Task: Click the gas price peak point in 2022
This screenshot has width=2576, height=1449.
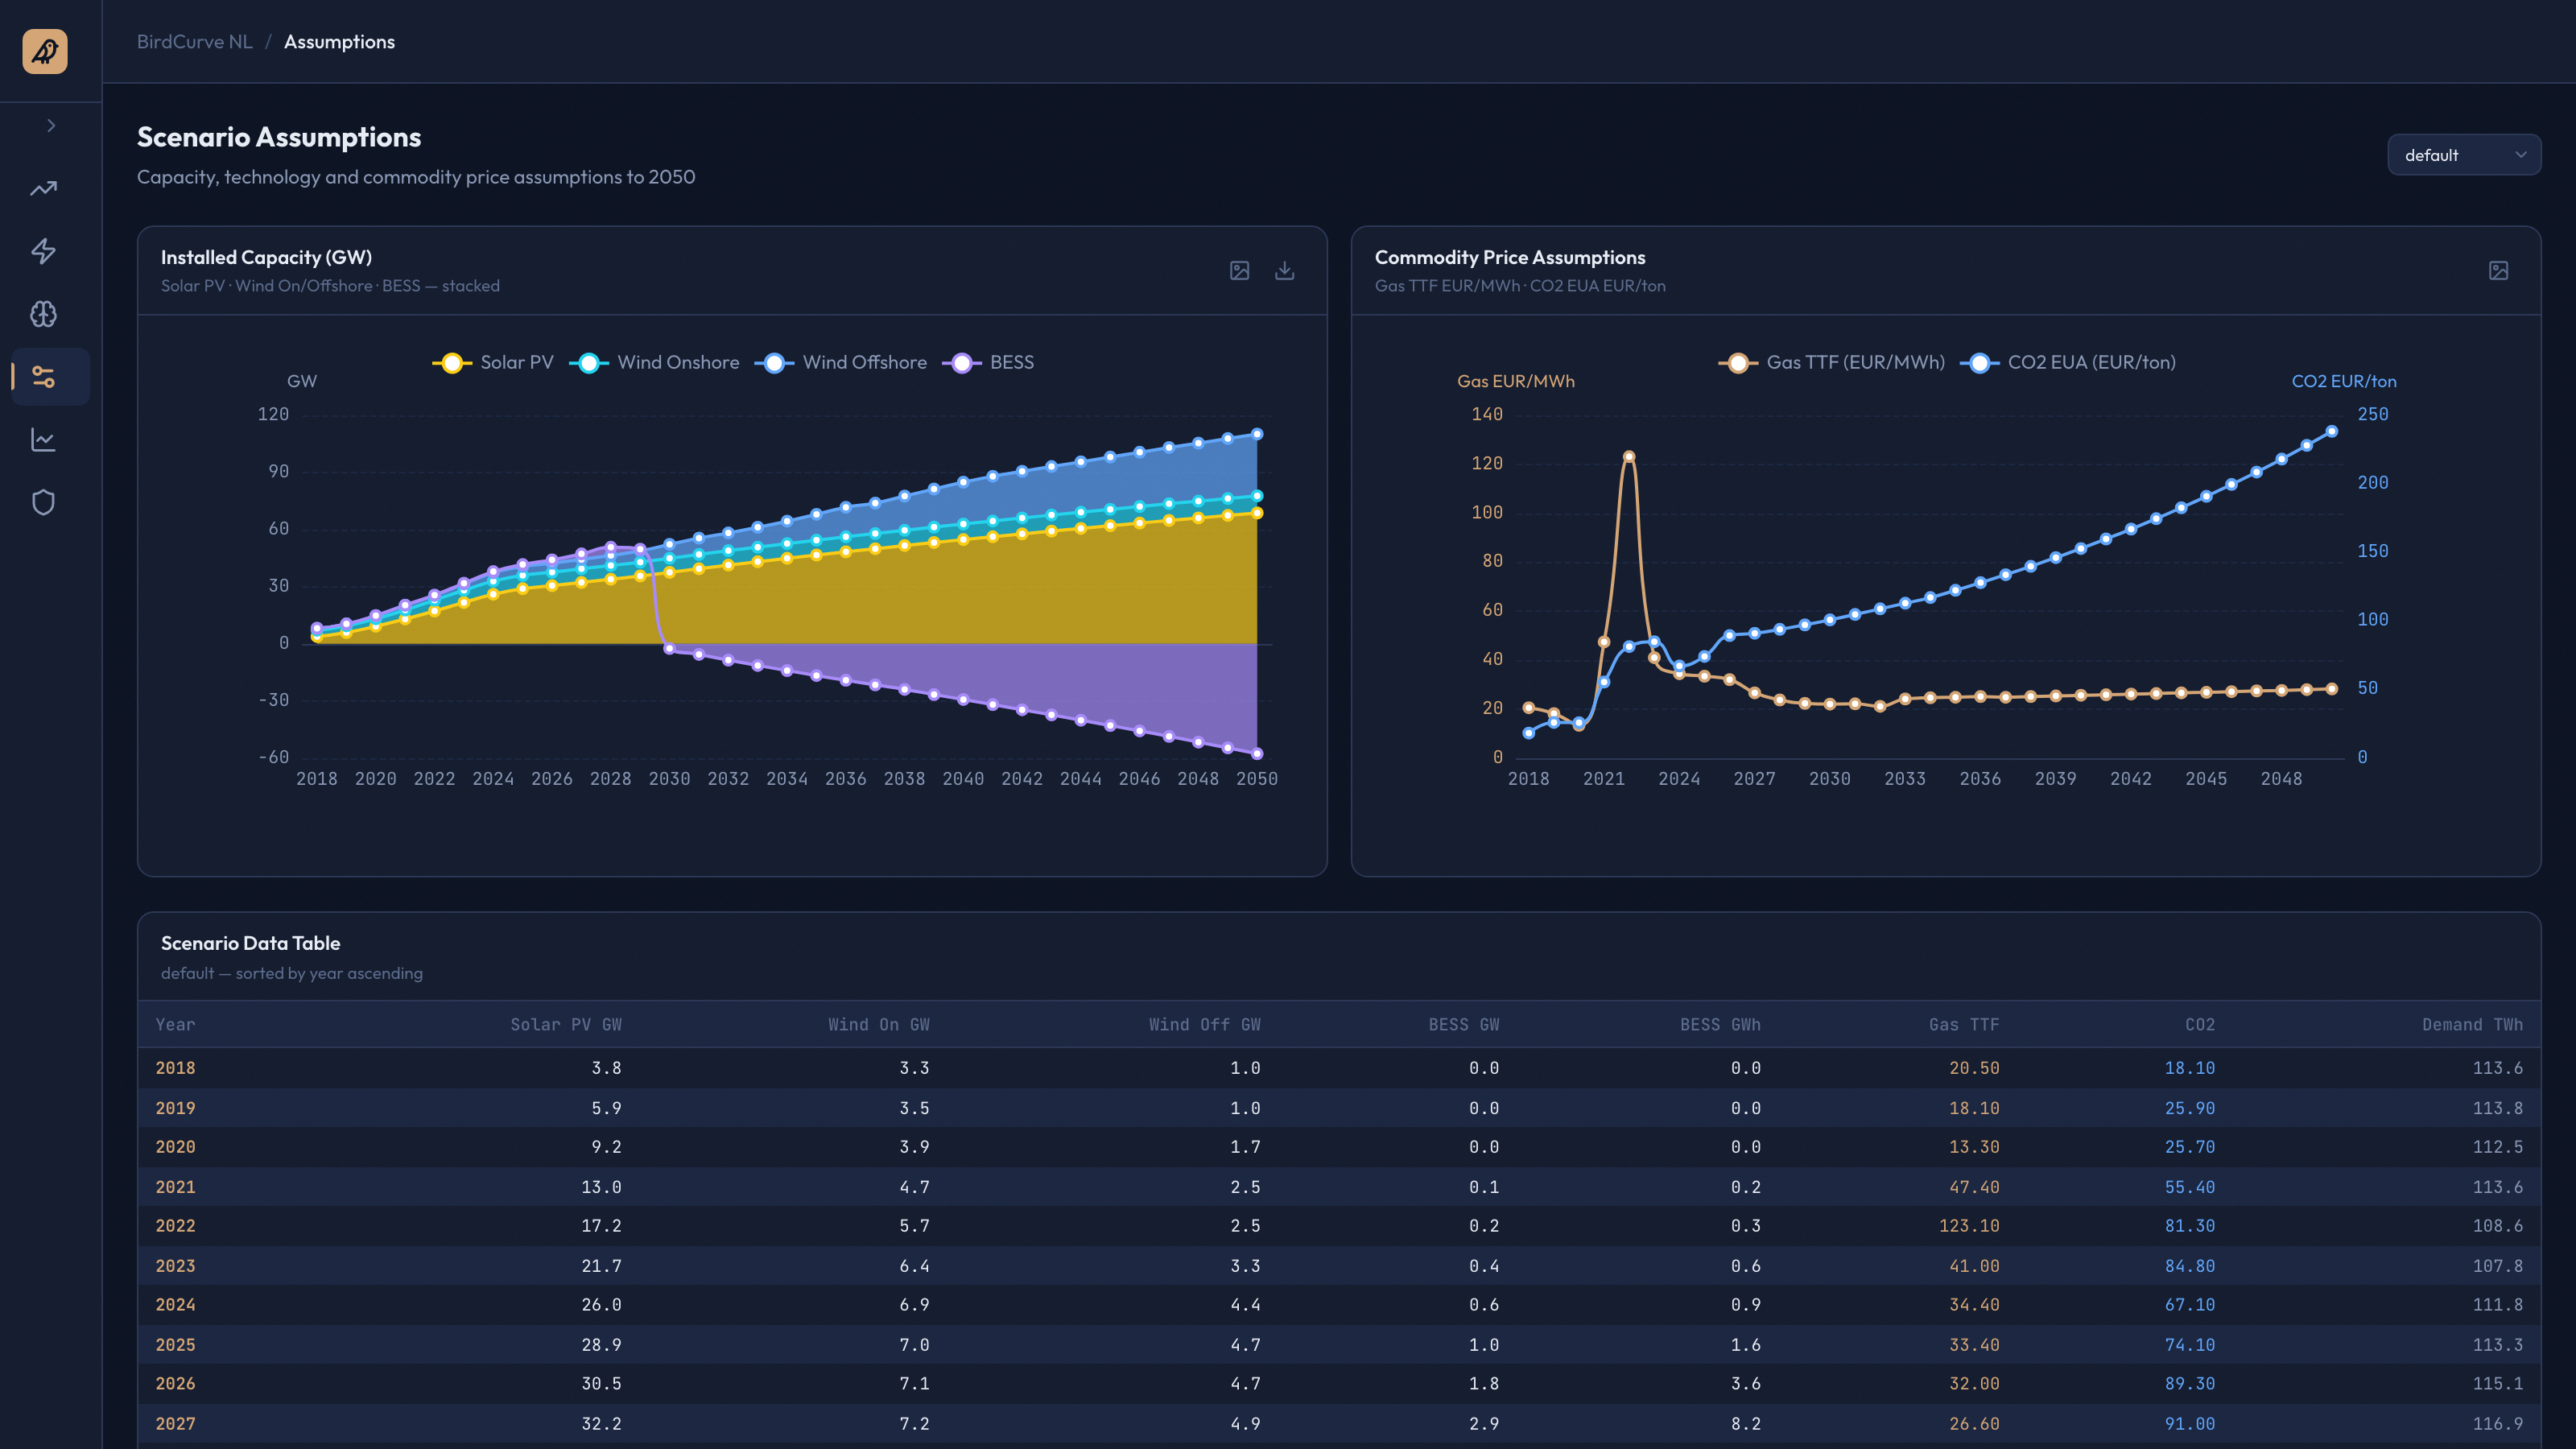Action: click(x=1629, y=457)
